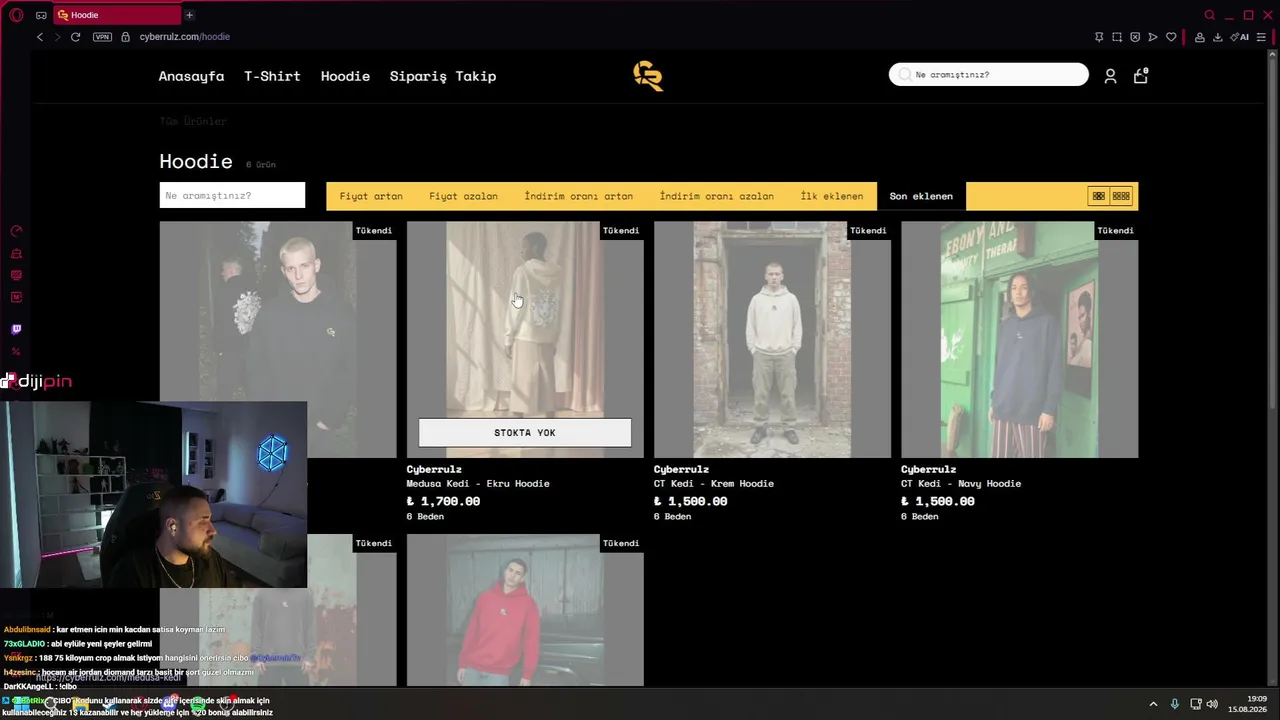Focus the product filter search box
The height and width of the screenshot is (720, 1280).
pos(232,196)
